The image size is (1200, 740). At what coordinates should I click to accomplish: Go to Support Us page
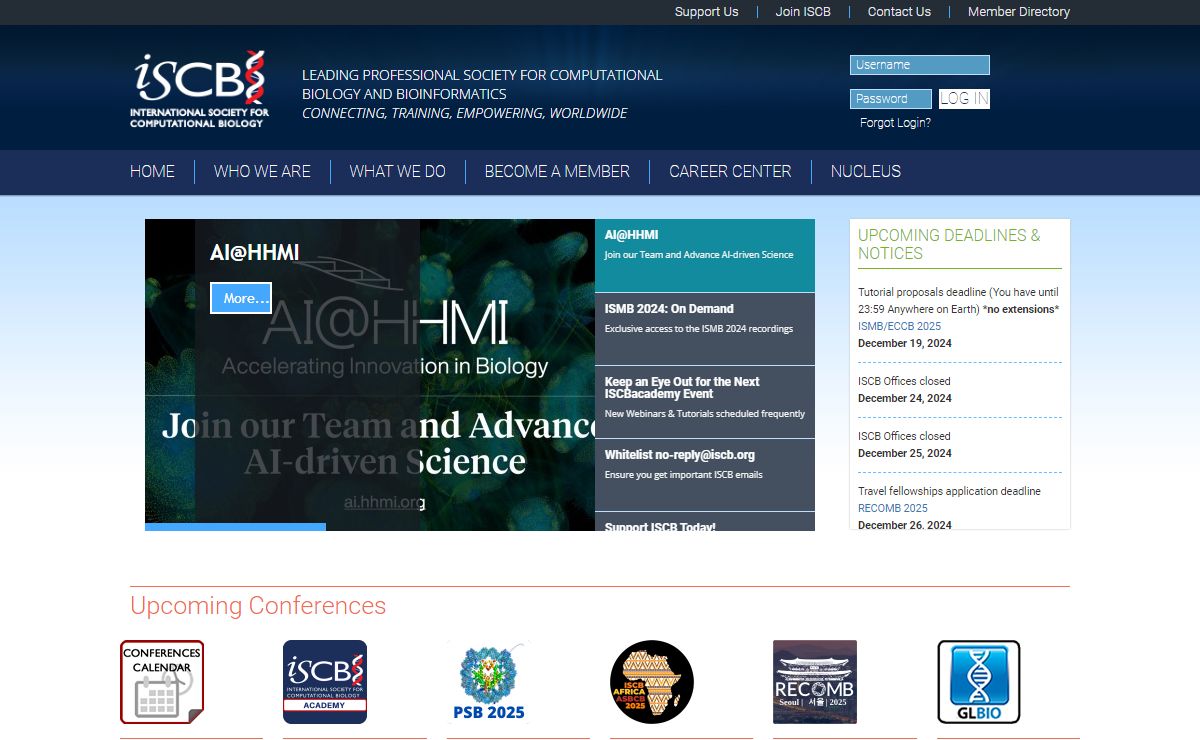point(706,12)
